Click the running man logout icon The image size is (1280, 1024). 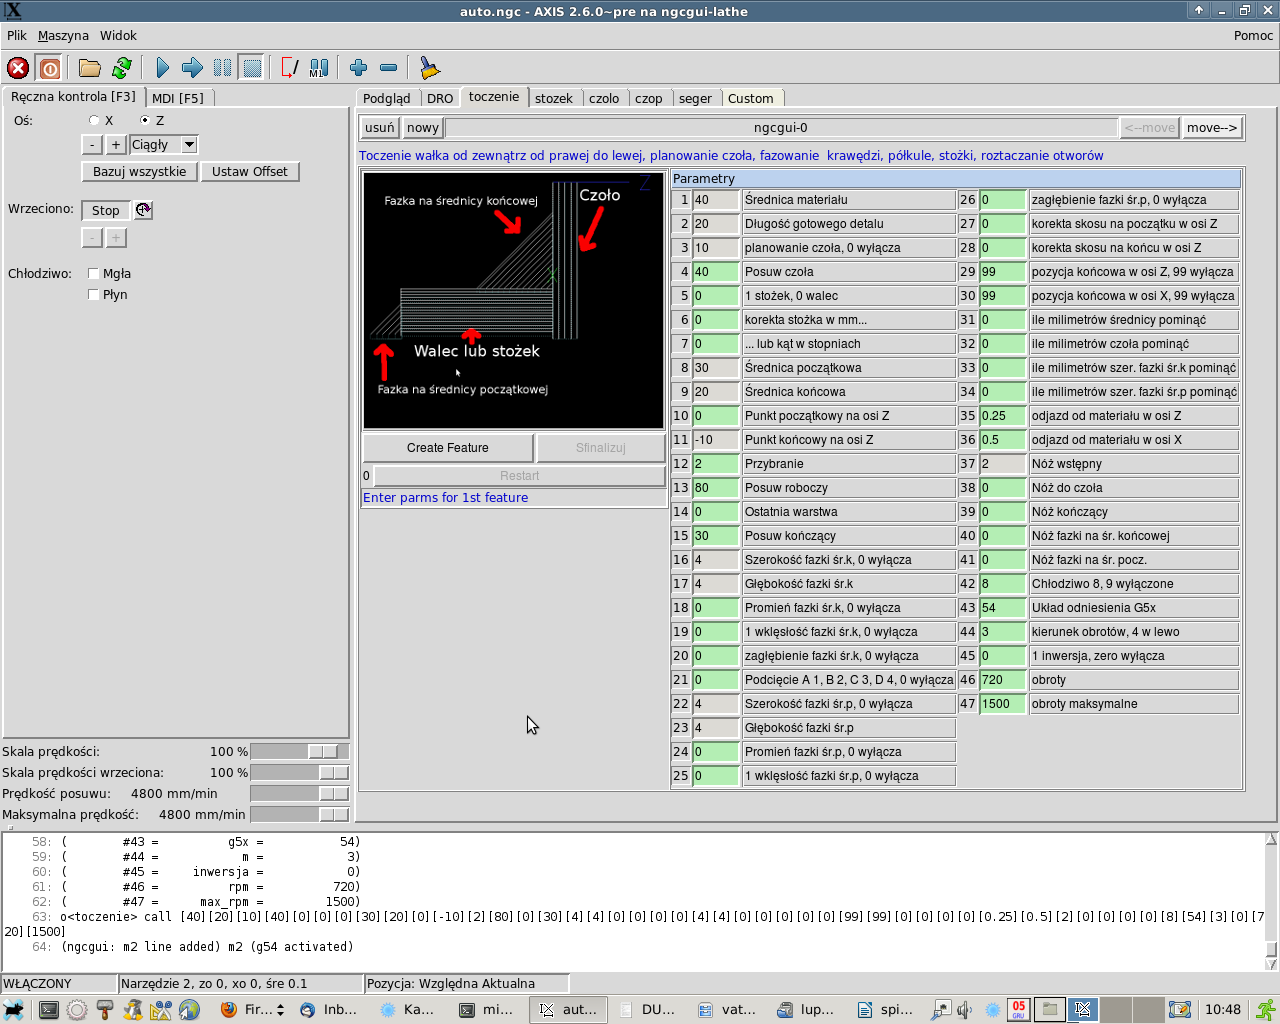(x=1266, y=1009)
